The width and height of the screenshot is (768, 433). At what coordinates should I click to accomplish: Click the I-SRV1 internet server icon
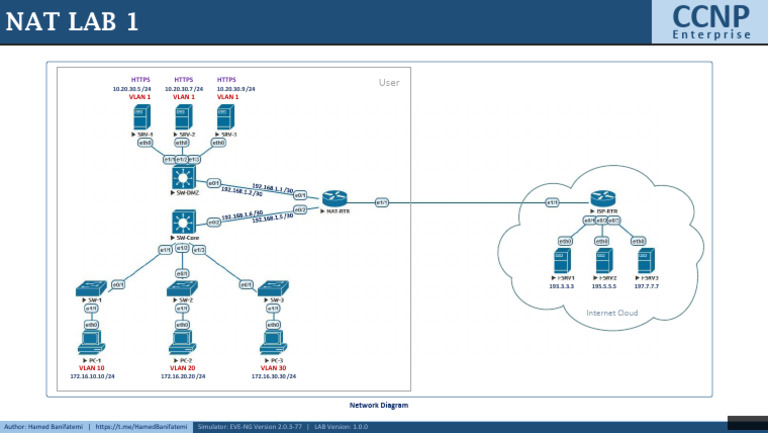pos(562,261)
